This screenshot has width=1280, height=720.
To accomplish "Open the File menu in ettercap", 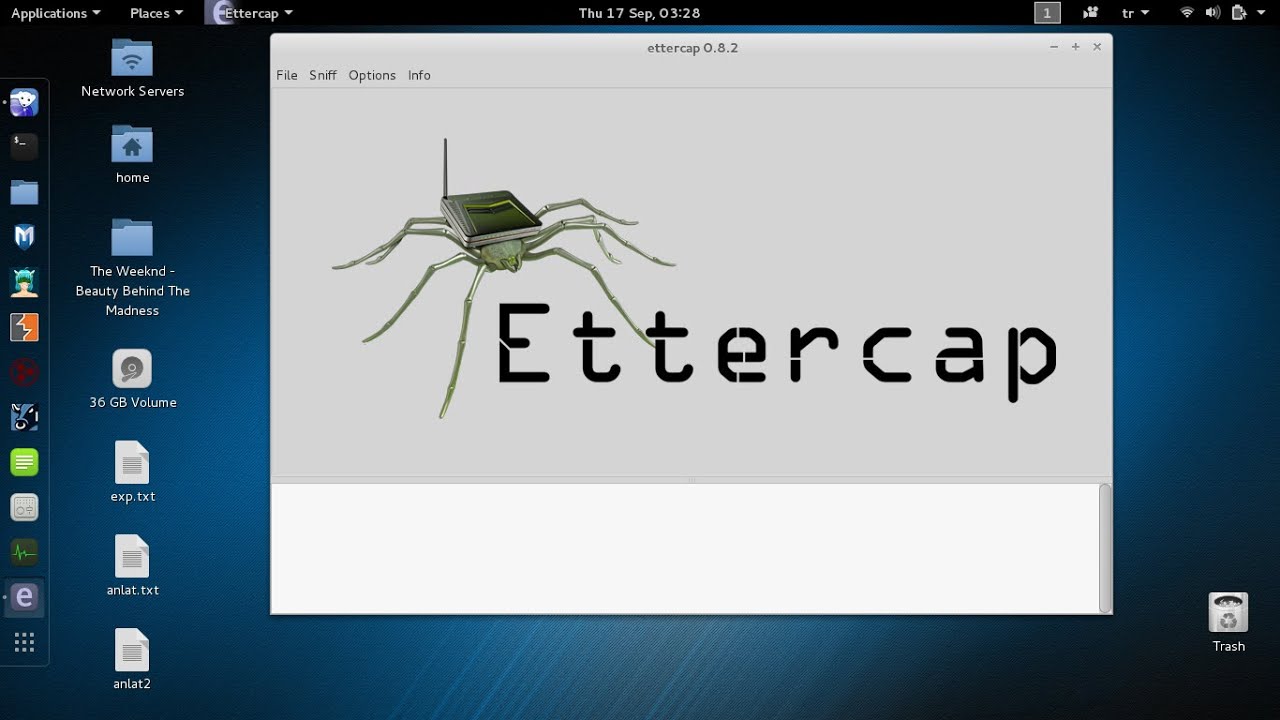I will click(287, 75).
